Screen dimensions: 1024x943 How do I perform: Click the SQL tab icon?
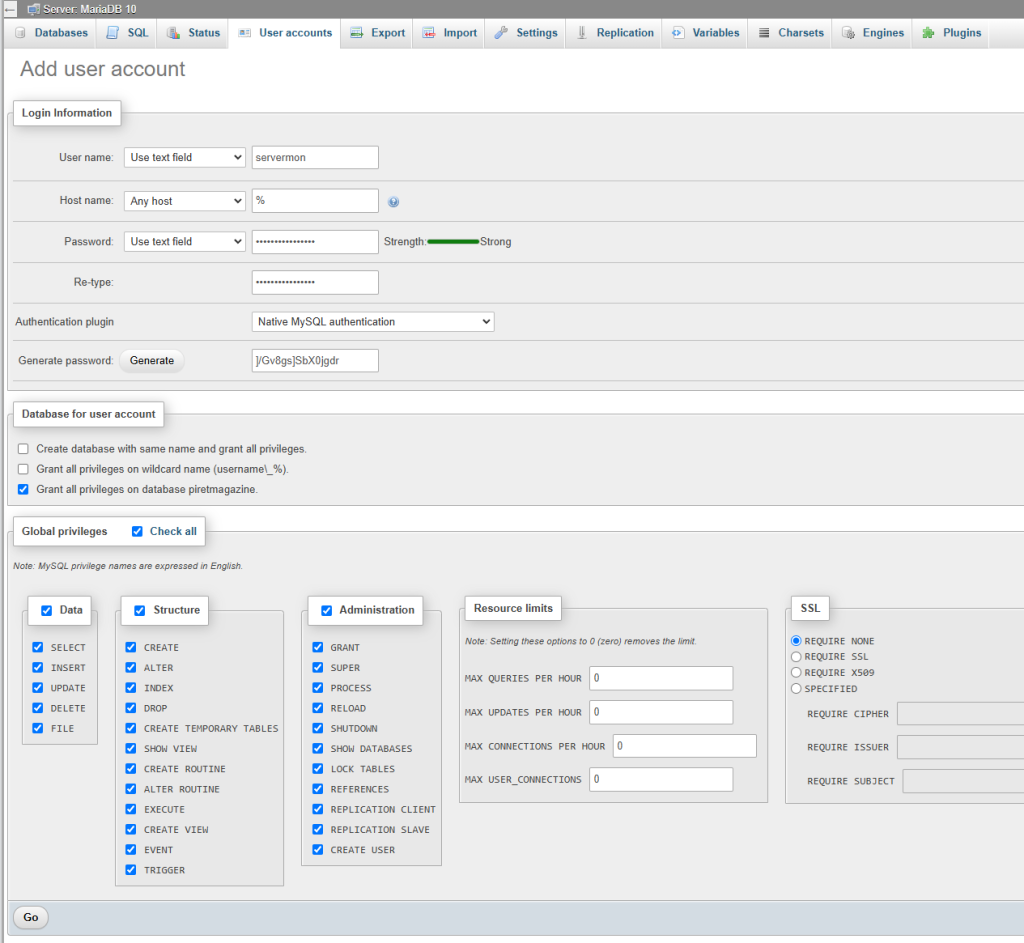112,33
